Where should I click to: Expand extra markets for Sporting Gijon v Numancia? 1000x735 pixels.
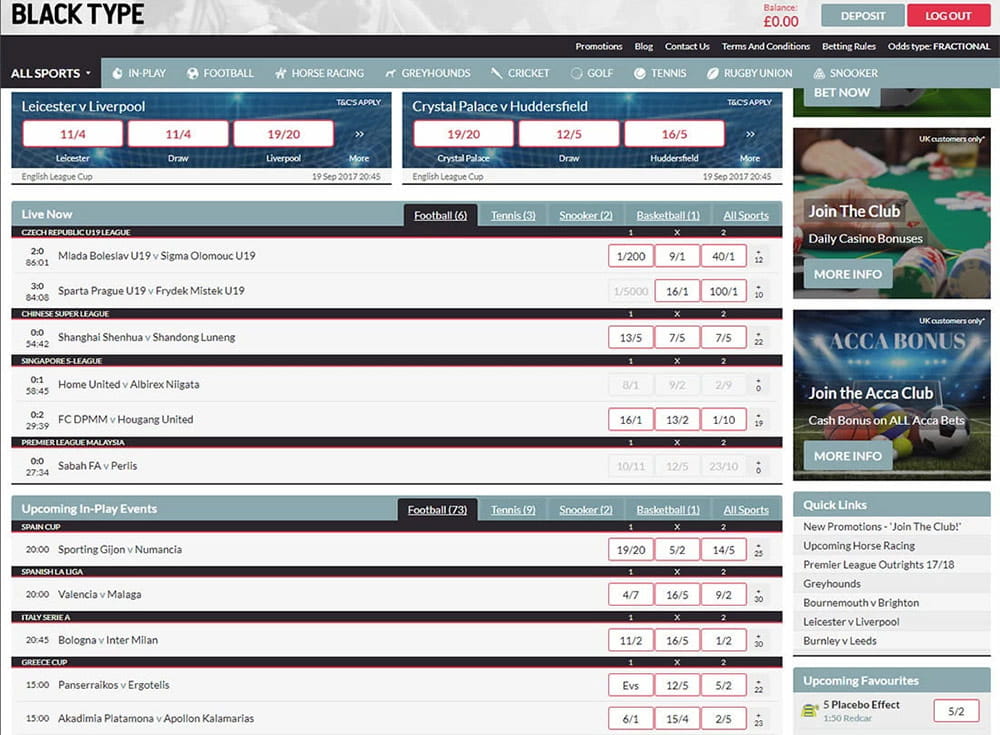(758, 549)
